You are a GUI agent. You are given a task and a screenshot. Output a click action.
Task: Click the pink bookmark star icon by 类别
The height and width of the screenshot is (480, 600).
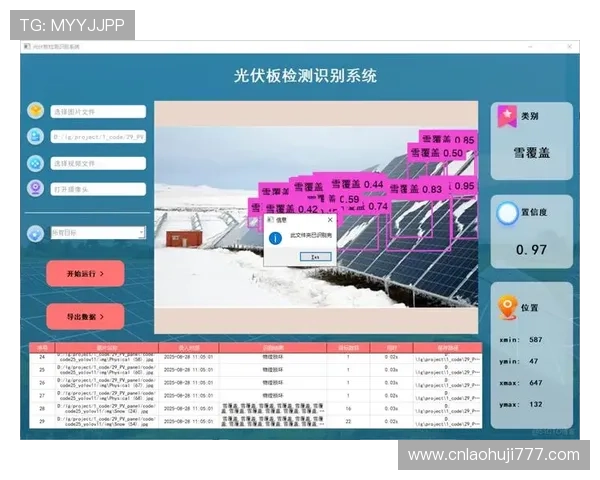(507, 116)
